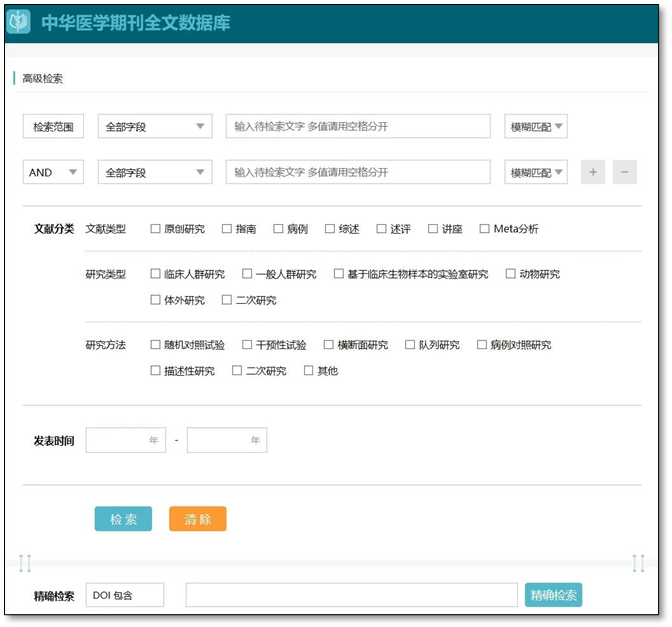Check the 病例 checkbox
The image size is (672, 627).
[278, 229]
